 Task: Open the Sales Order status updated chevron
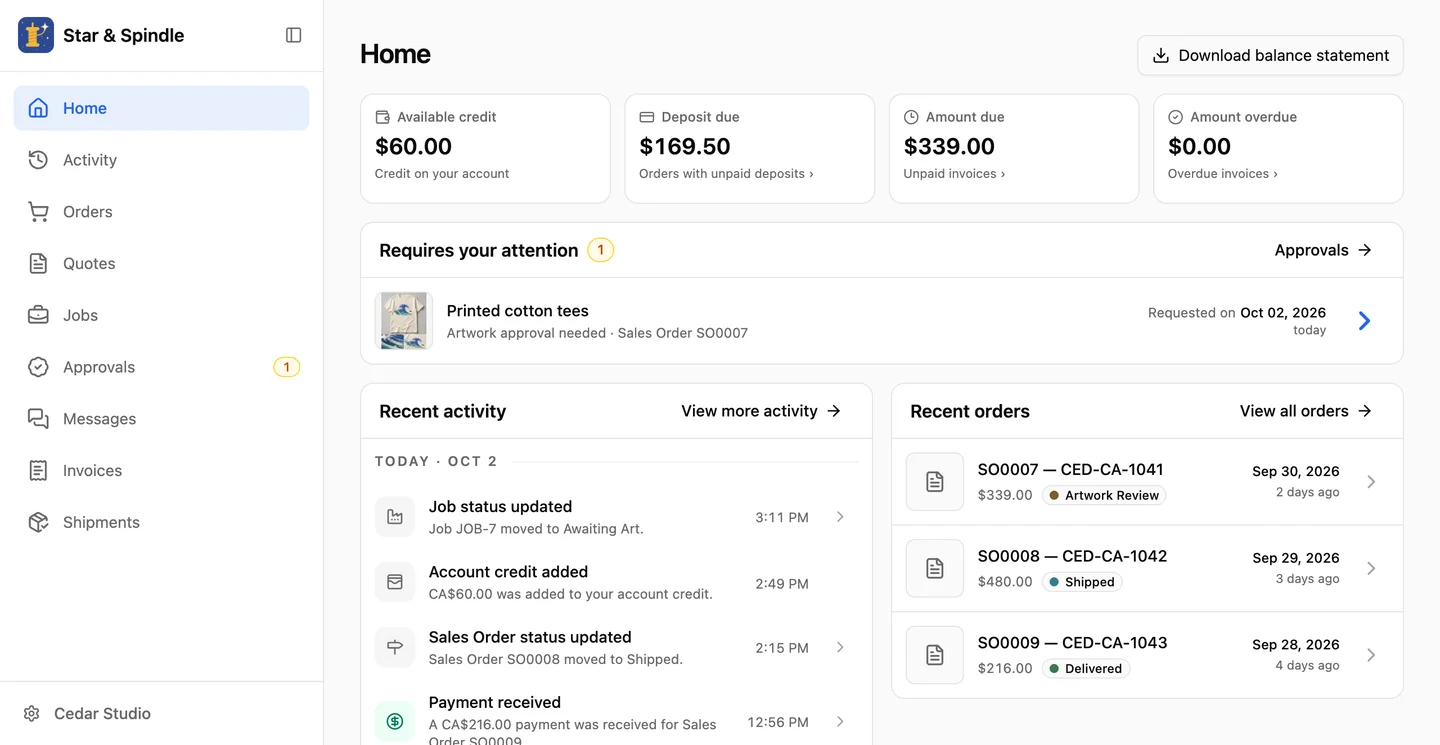[840, 647]
